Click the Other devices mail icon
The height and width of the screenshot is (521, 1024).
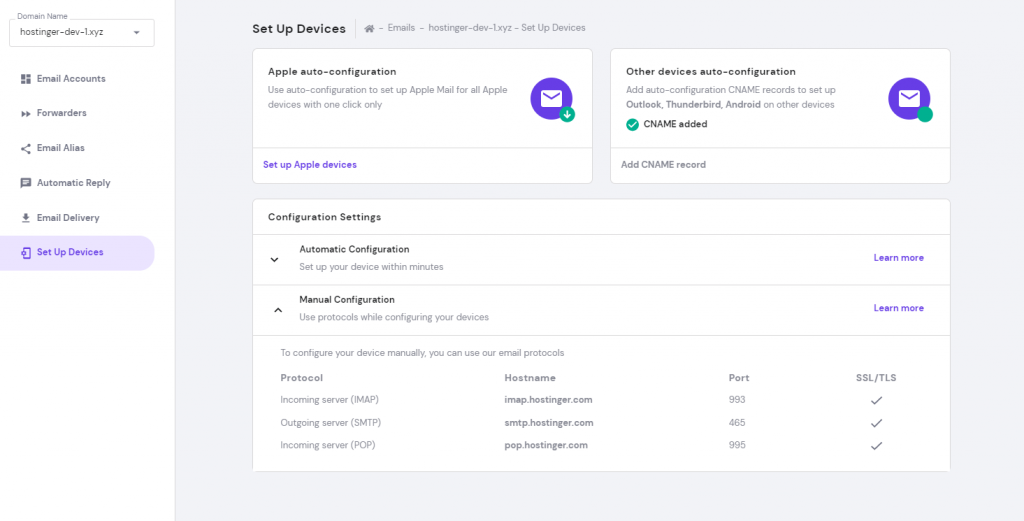[x=909, y=98]
